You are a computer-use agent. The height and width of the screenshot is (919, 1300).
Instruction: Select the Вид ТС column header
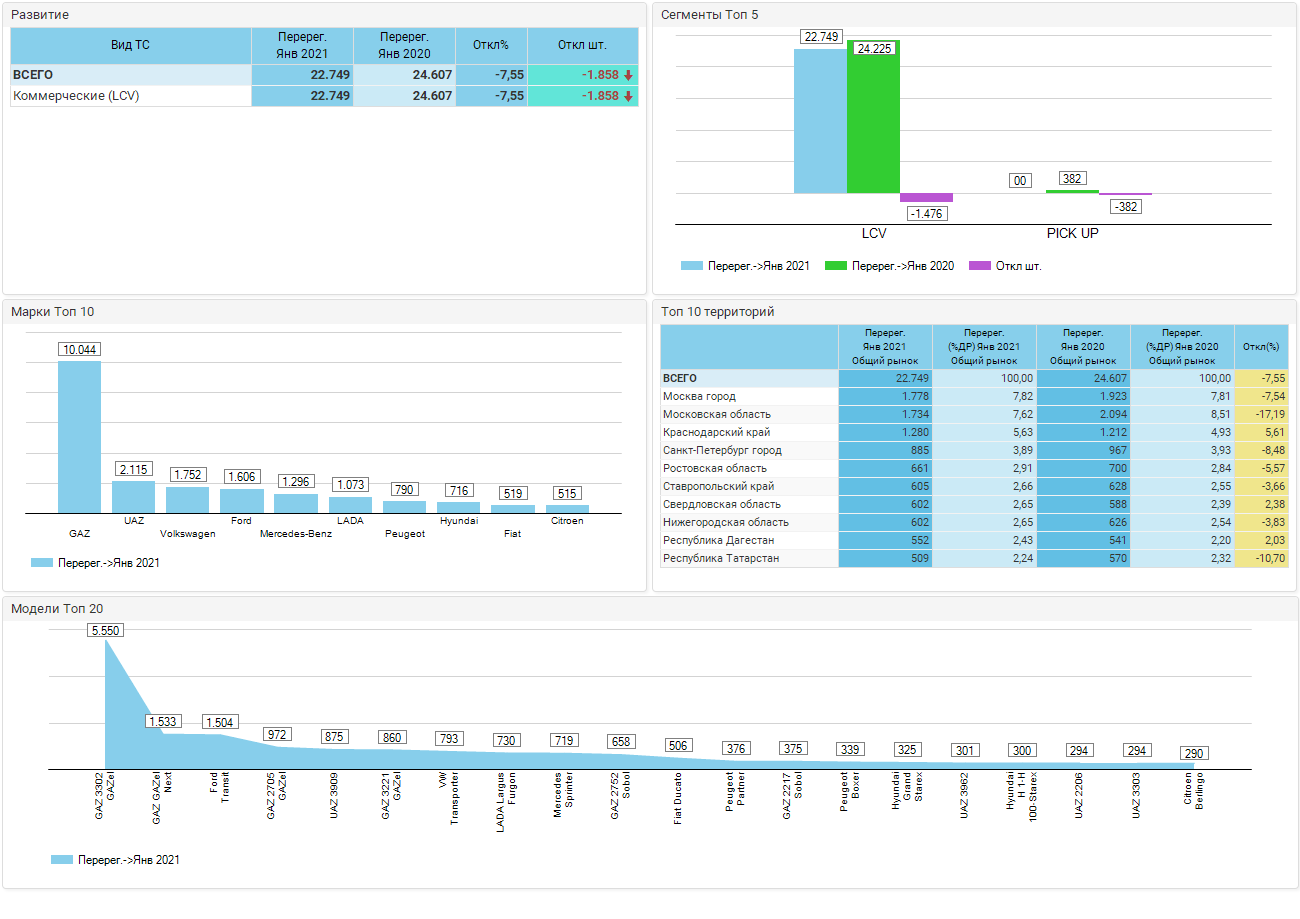pyautogui.click(x=131, y=45)
